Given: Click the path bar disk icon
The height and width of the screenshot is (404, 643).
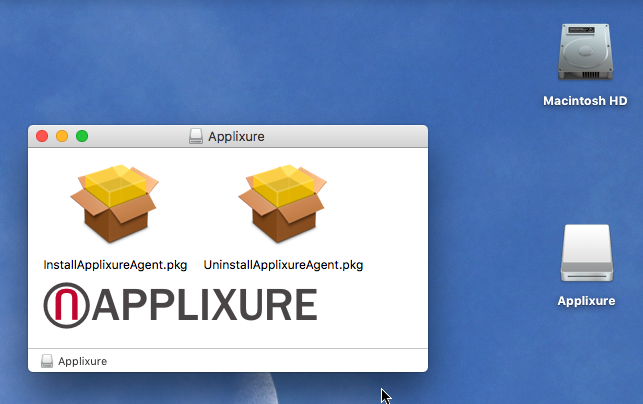Looking at the screenshot, I should click(47, 361).
